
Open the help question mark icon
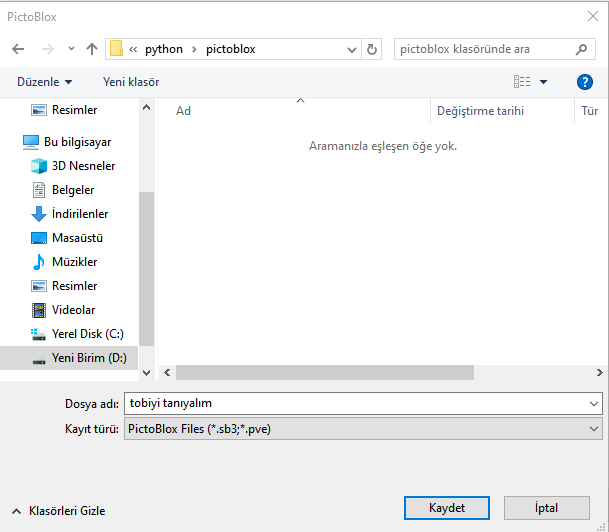click(585, 82)
